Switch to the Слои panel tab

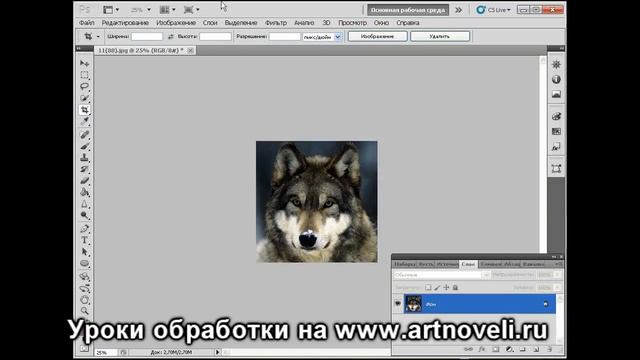pyautogui.click(x=468, y=264)
